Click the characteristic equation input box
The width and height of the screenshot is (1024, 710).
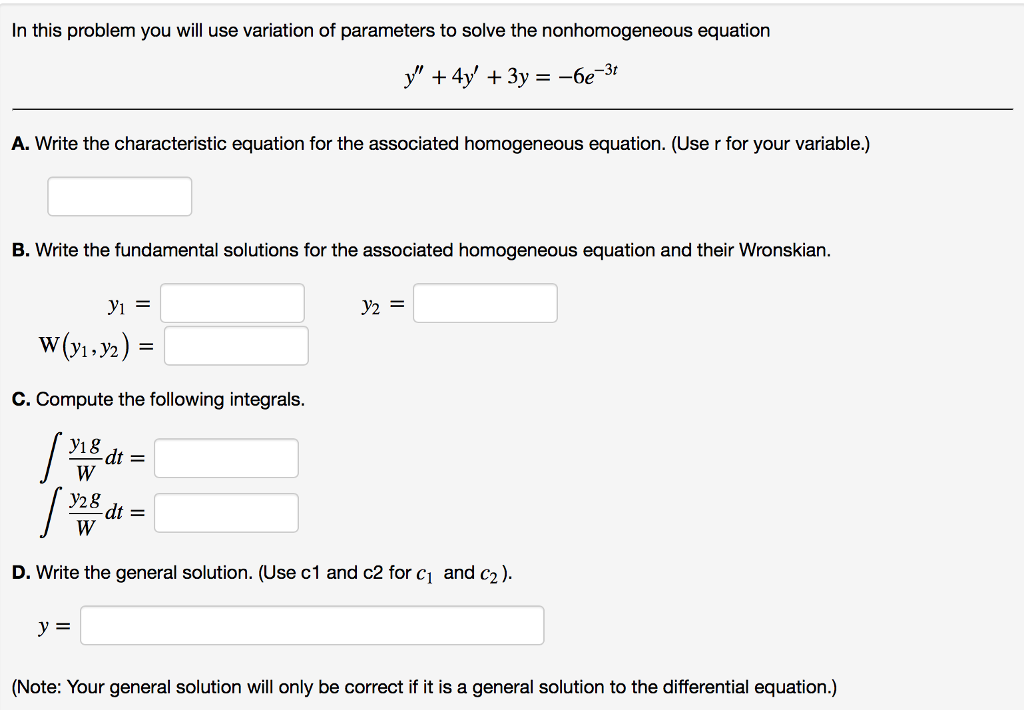pyautogui.click(x=119, y=196)
